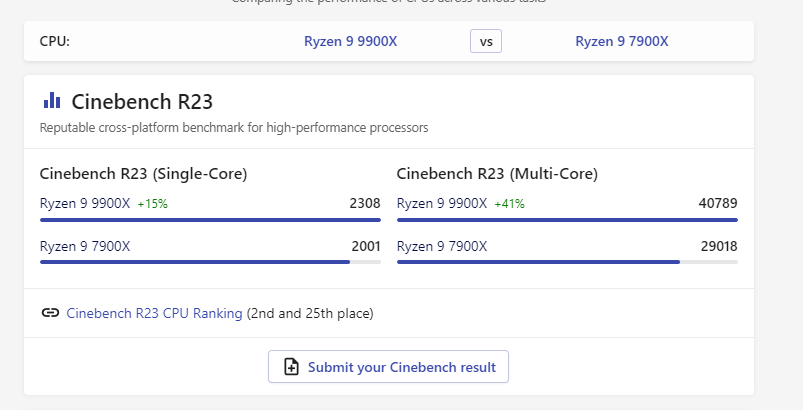
Task: Click the single-core score 2001
Action: pyautogui.click(x=366, y=247)
